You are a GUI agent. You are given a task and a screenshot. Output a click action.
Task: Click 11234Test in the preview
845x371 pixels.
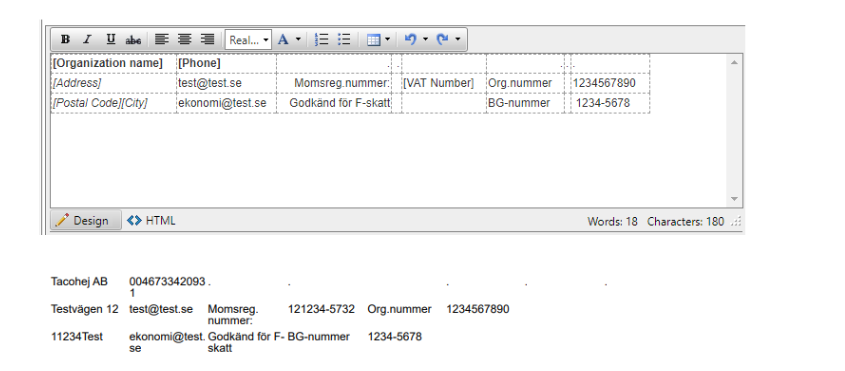[x=77, y=336]
